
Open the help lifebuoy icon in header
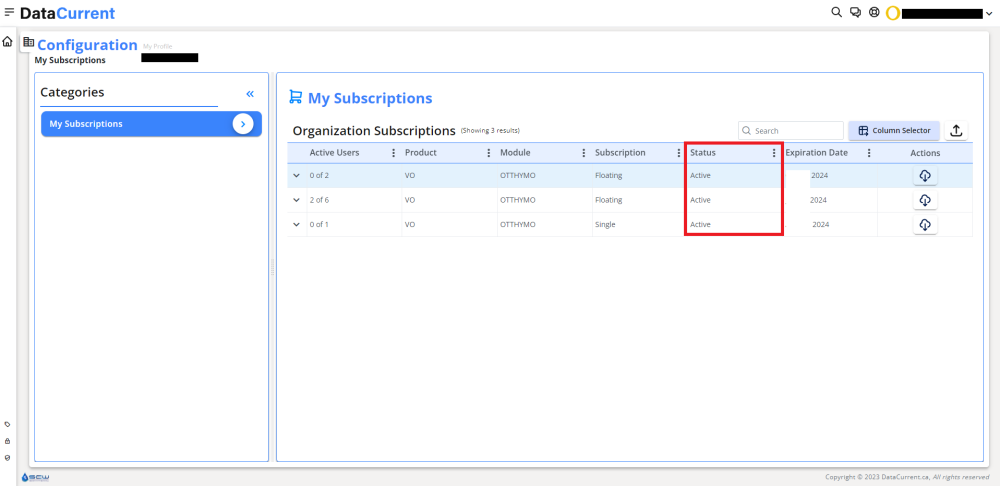point(874,12)
